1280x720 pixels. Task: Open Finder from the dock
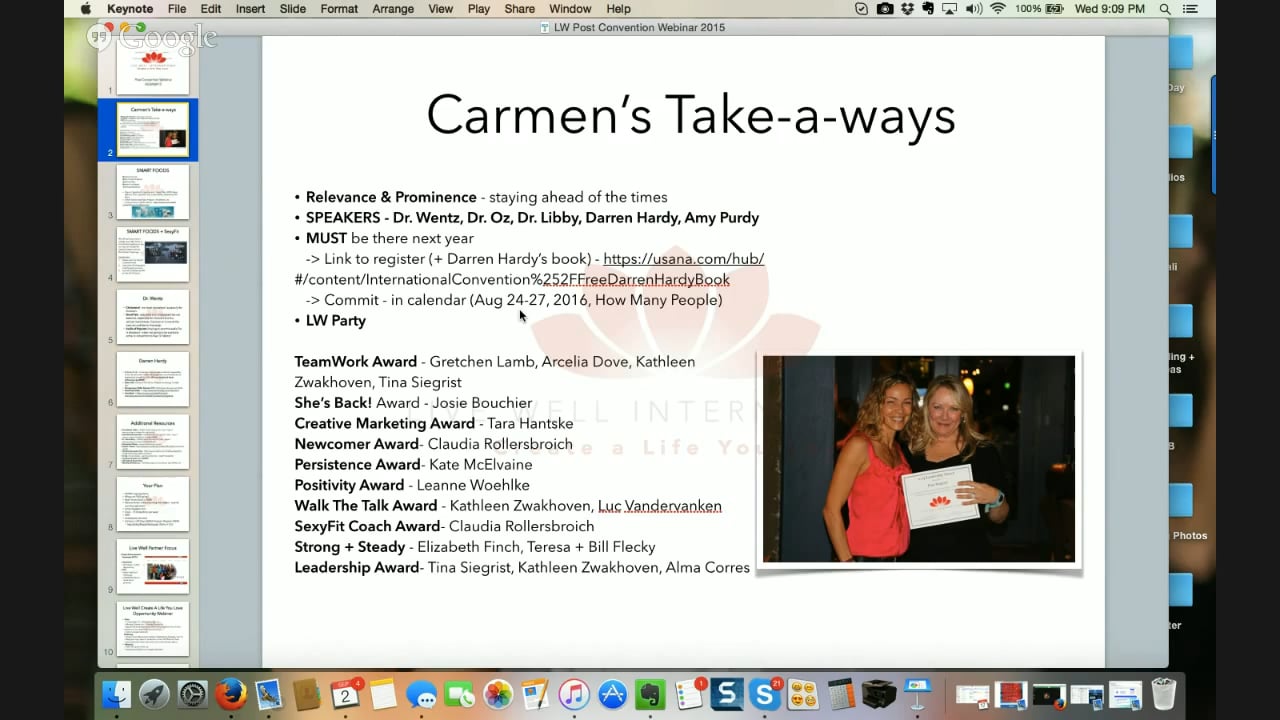pos(117,694)
